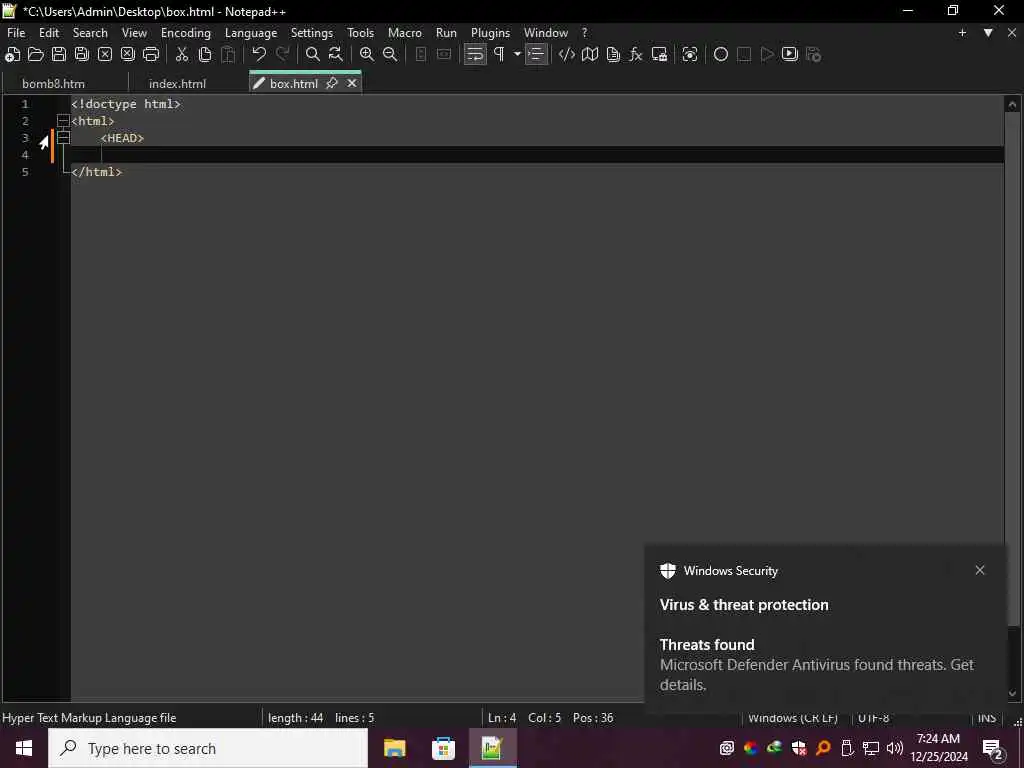Click the Save All toolbar icon
The image size is (1024, 768).
[x=82, y=55]
